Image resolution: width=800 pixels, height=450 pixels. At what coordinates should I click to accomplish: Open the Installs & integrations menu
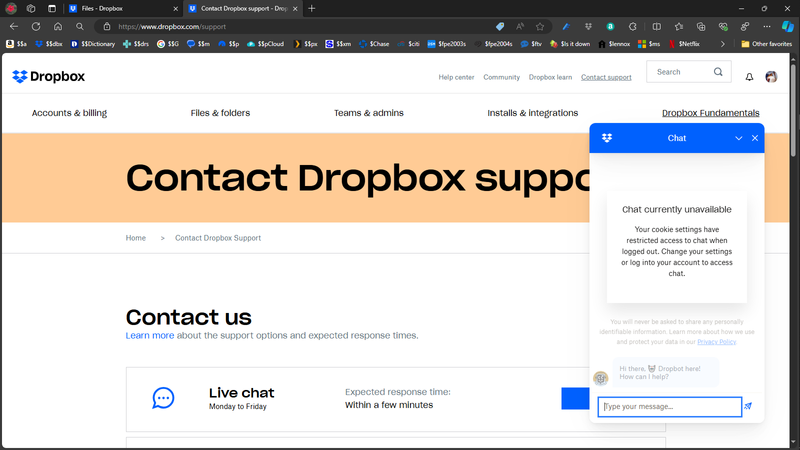coord(533,113)
